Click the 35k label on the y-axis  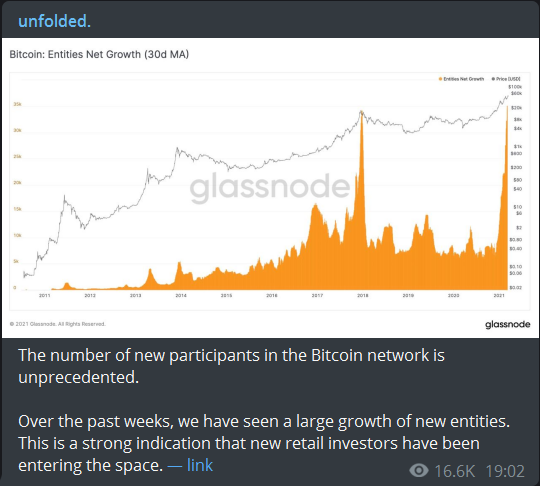pos(17,104)
